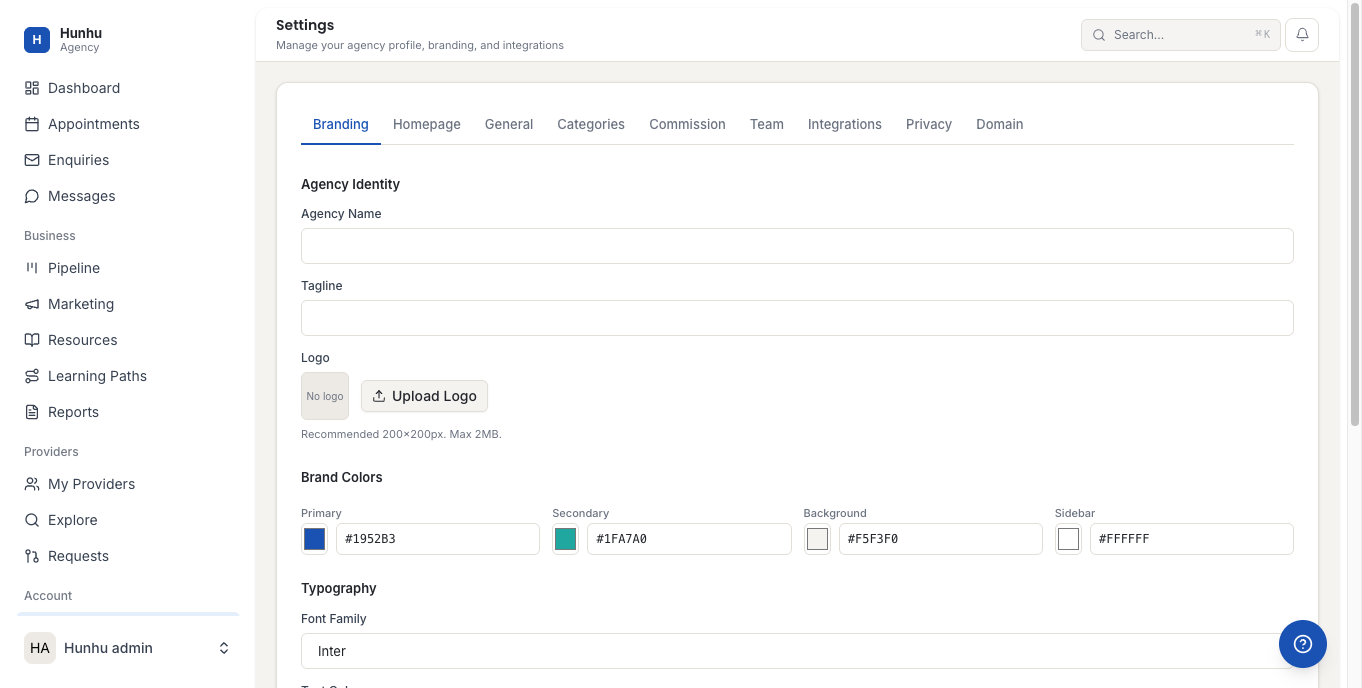Open the Appointments calendar icon
The image size is (1362, 688).
coord(32,124)
